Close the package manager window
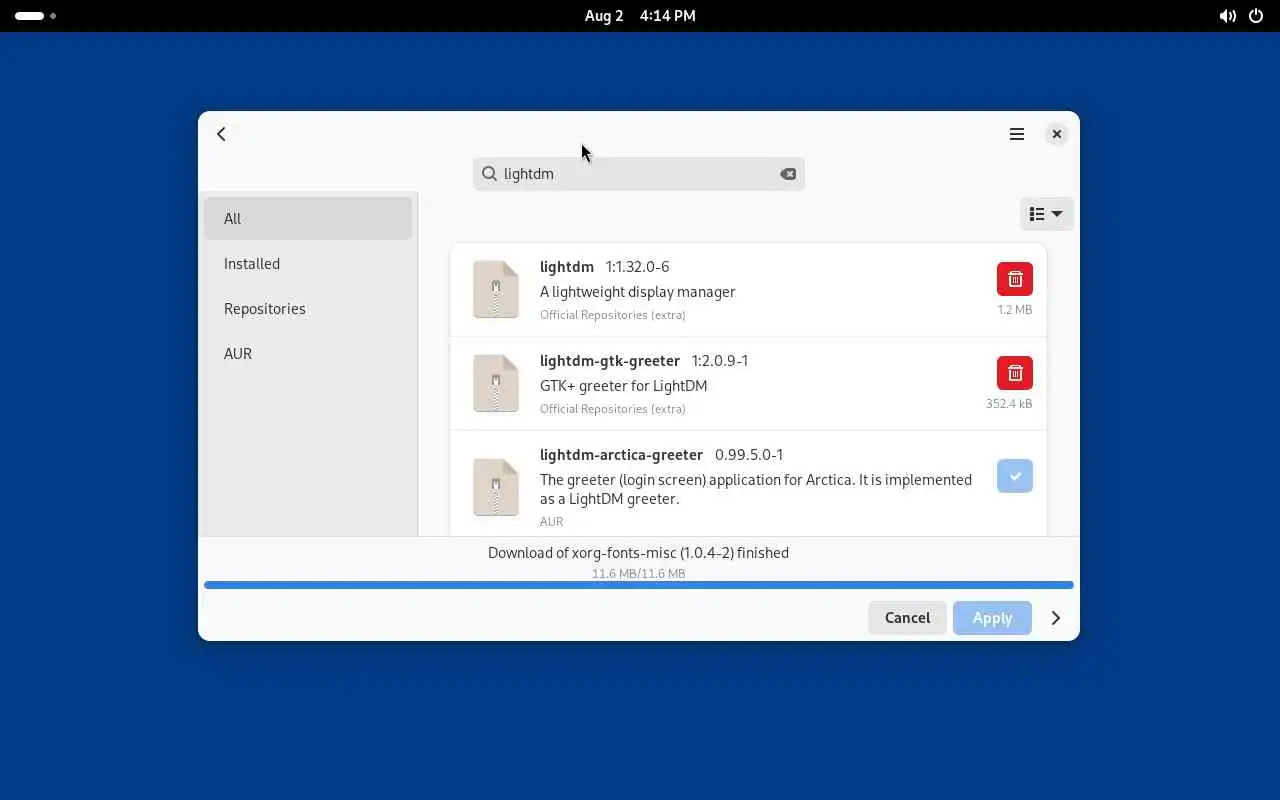Viewport: 1280px width, 800px height. [1056, 134]
